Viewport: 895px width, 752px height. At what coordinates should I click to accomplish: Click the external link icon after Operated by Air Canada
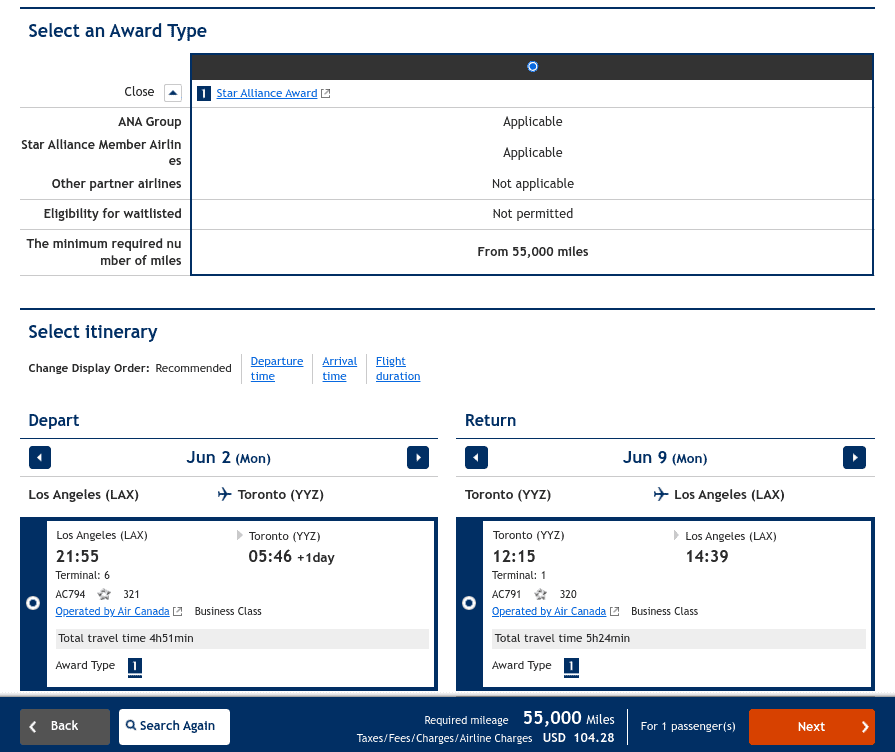pyautogui.click(x=177, y=611)
